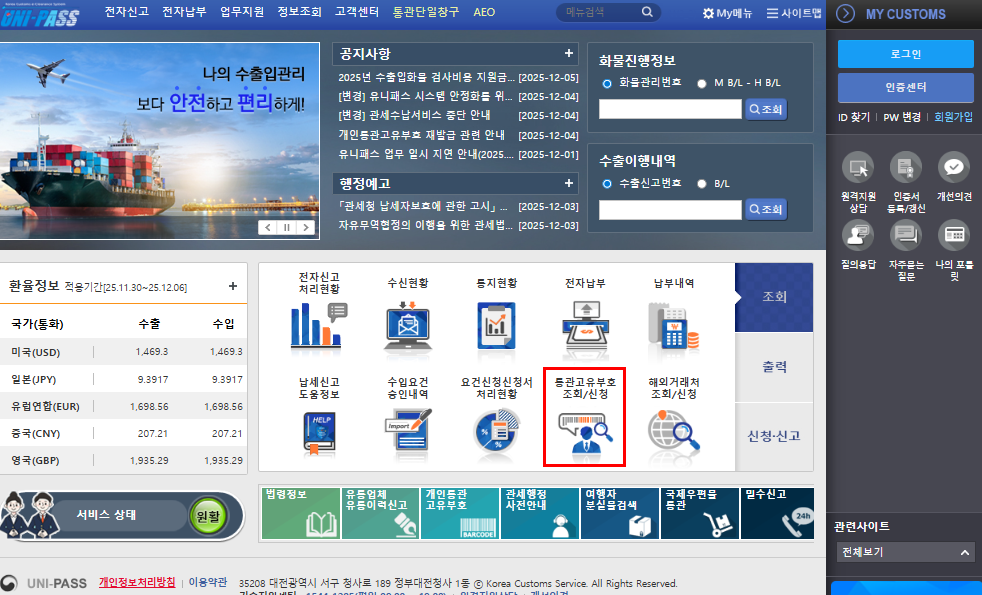
Task: Open 여행자 분실물검색 tile
Action: pyautogui.click(x=619, y=514)
